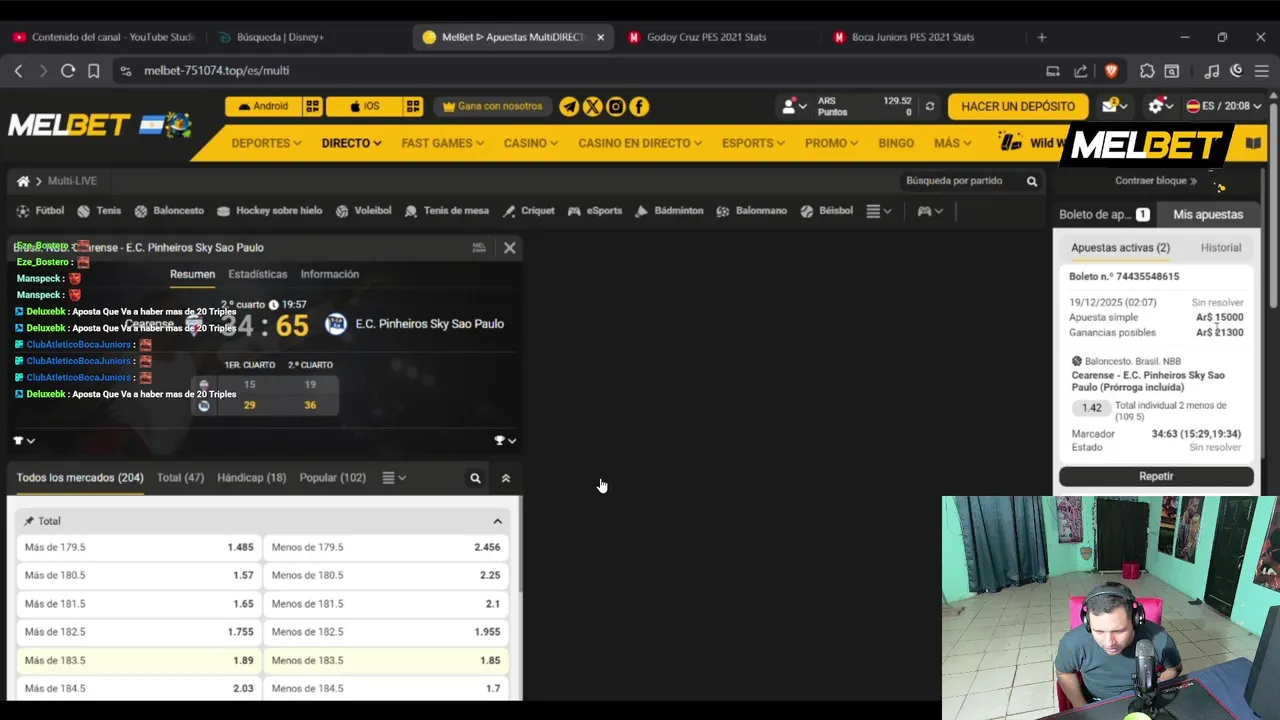This screenshot has height=720, width=1280.
Task: Open the browser sidebar panel icon
Action: 1171,71
